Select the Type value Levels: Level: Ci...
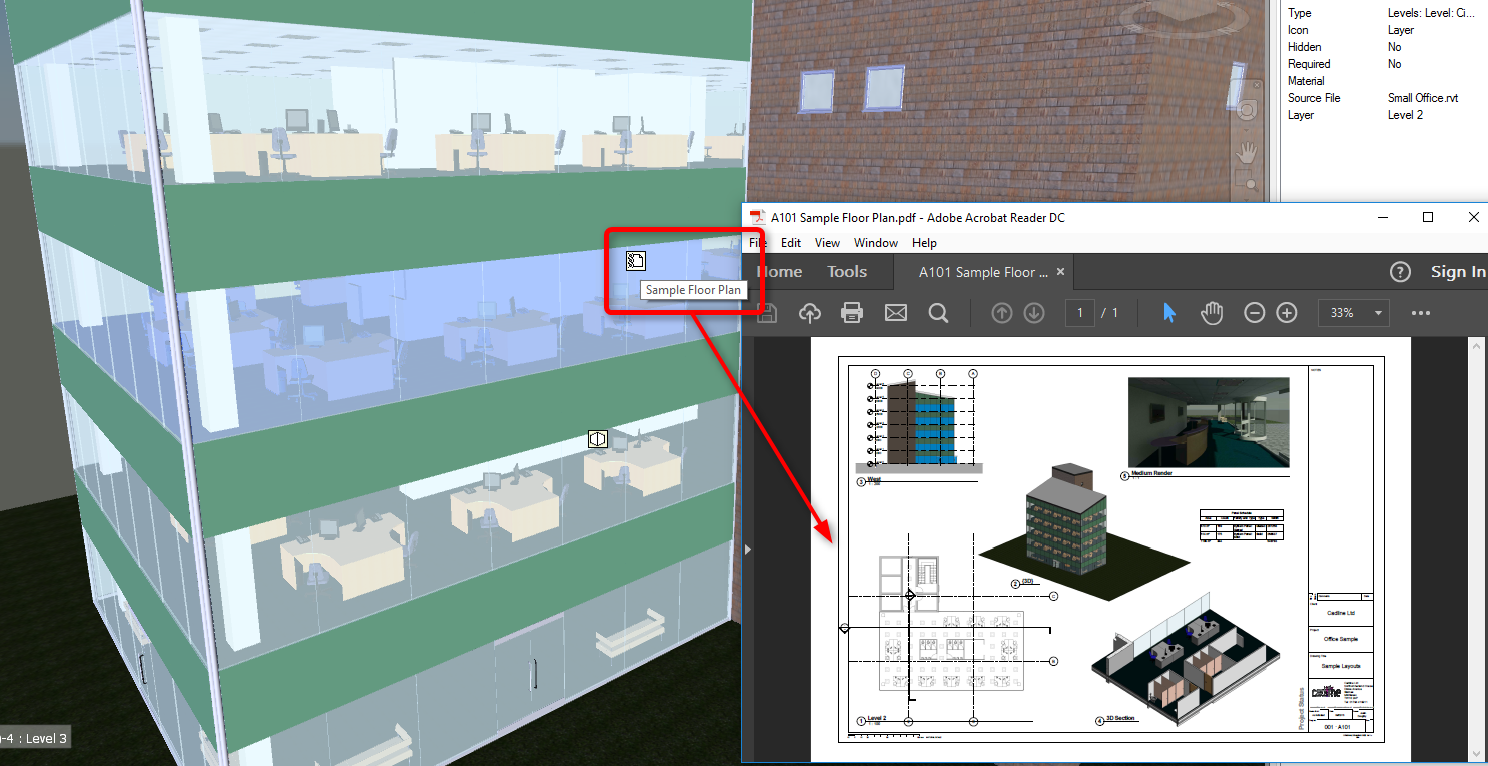Viewport: 1488px width, 766px height. click(x=1432, y=13)
